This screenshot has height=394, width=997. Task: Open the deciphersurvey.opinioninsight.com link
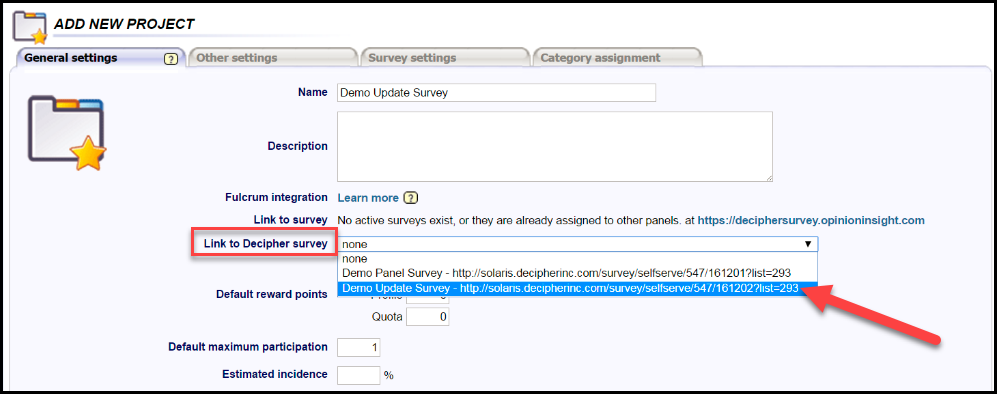coord(811,221)
